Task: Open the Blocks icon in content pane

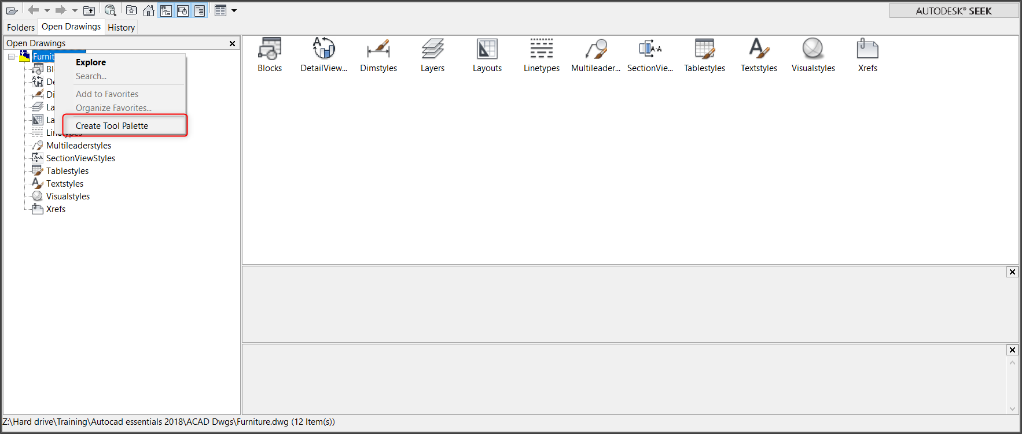Action: click(x=270, y=55)
